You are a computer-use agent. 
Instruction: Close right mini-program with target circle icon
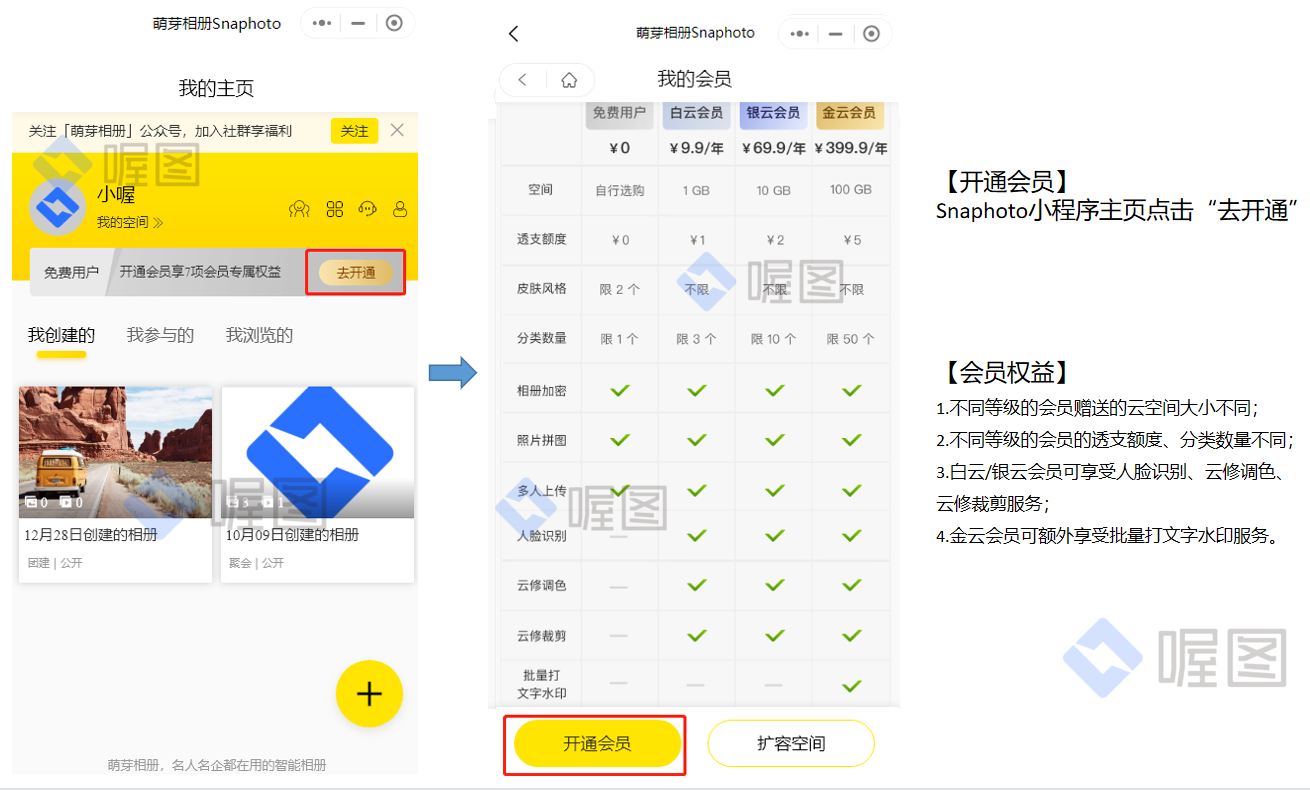(x=871, y=33)
